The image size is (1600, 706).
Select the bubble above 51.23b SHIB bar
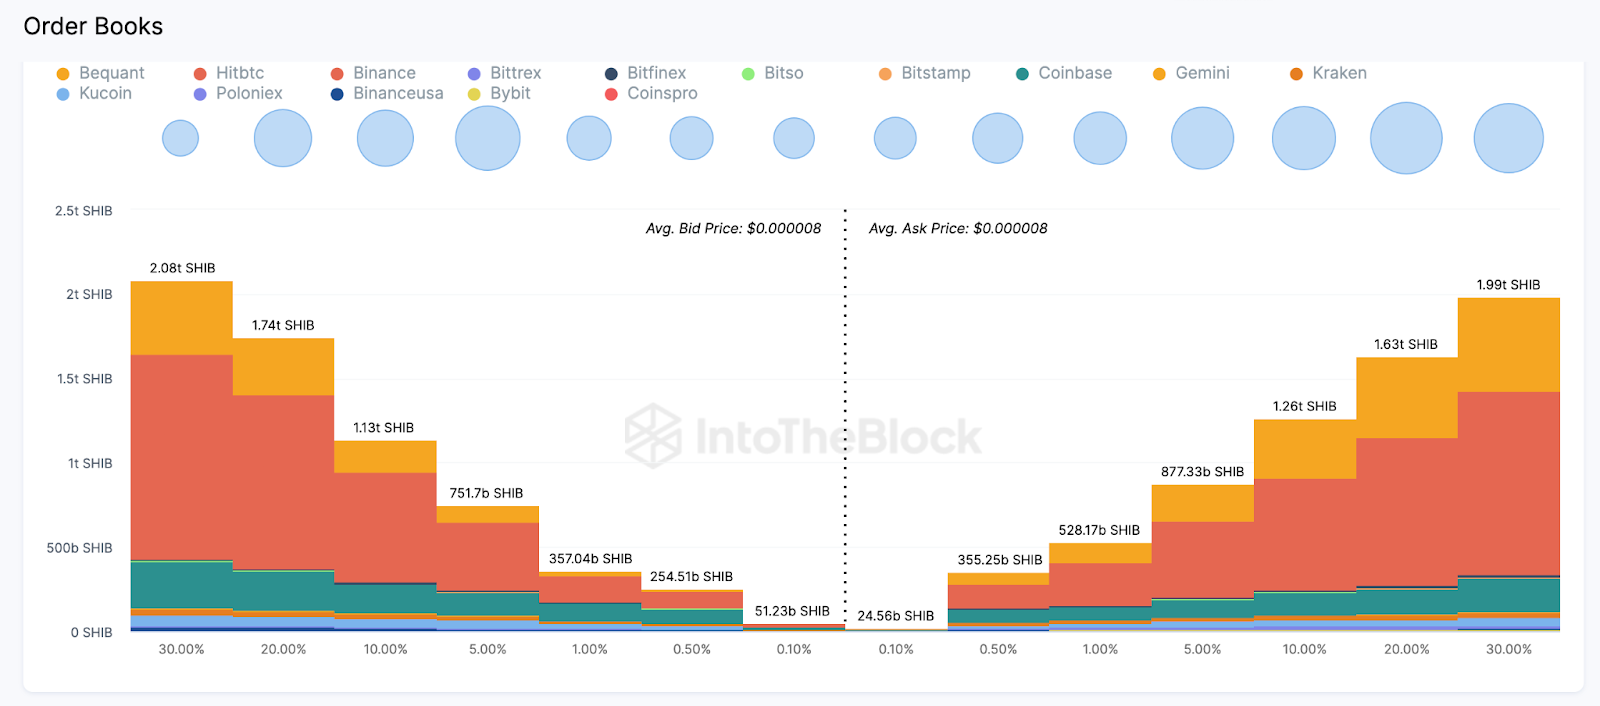point(794,138)
